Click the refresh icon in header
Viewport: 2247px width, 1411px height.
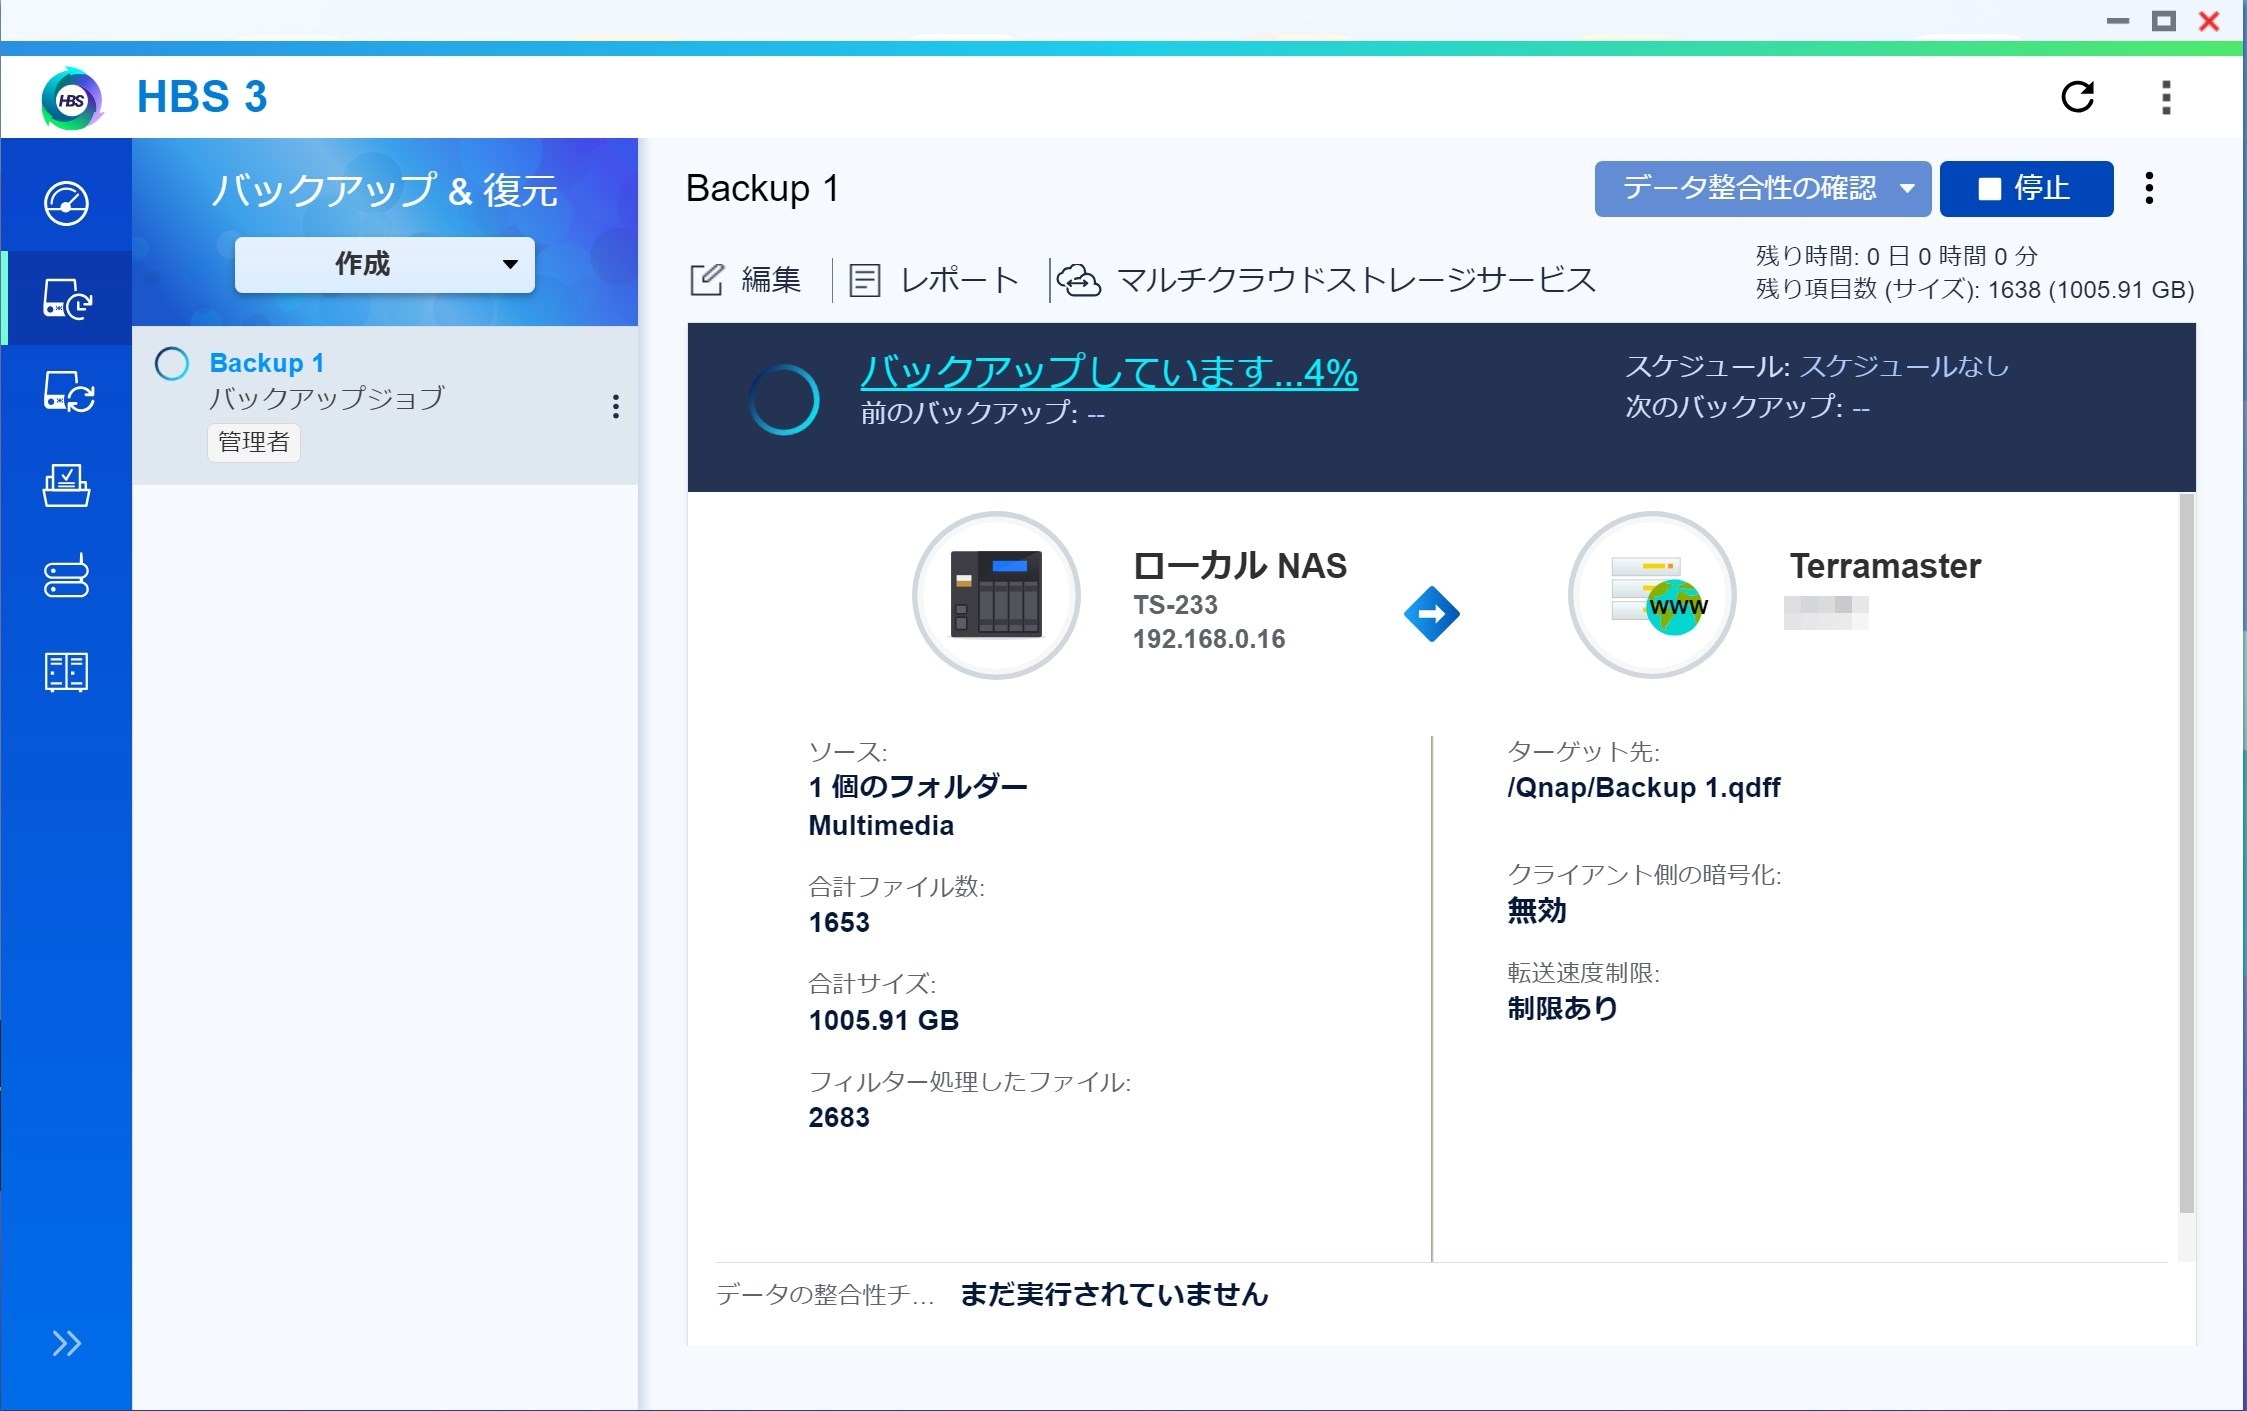[x=2077, y=97]
